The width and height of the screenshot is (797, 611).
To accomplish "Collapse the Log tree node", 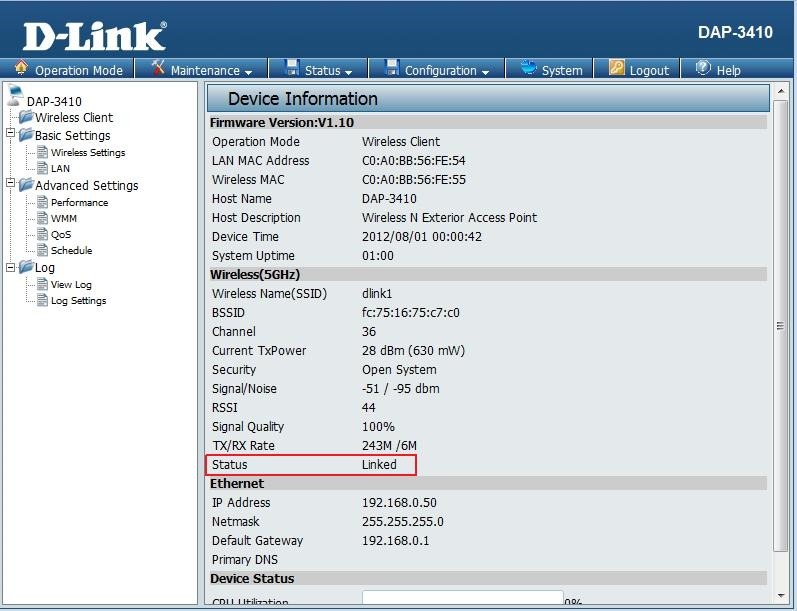I will (11, 267).
